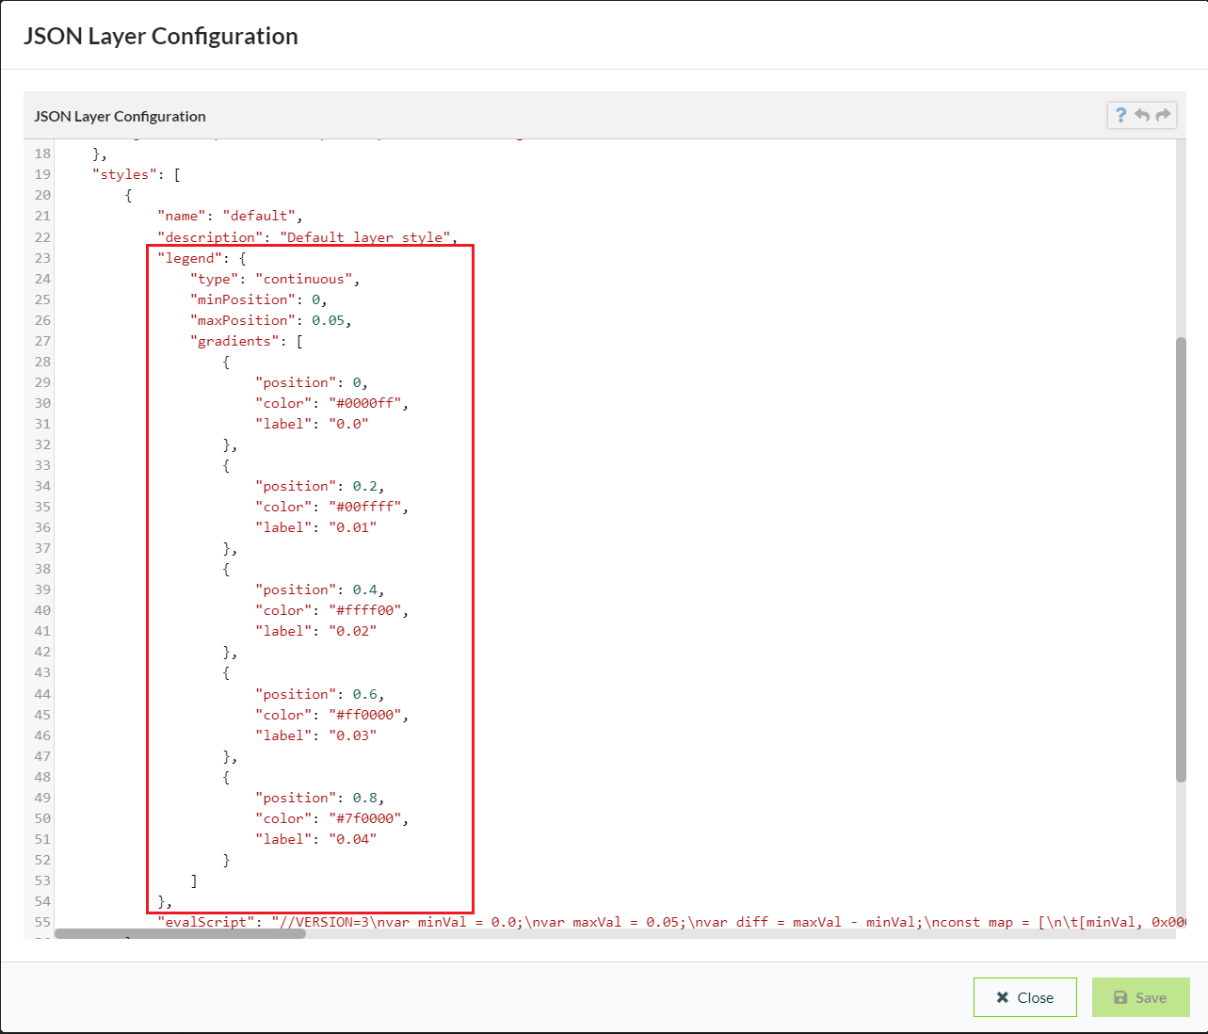Image resolution: width=1208 pixels, height=1034 pixels.
Task: Click the "default" name value
Action: [x=258, y=216]
